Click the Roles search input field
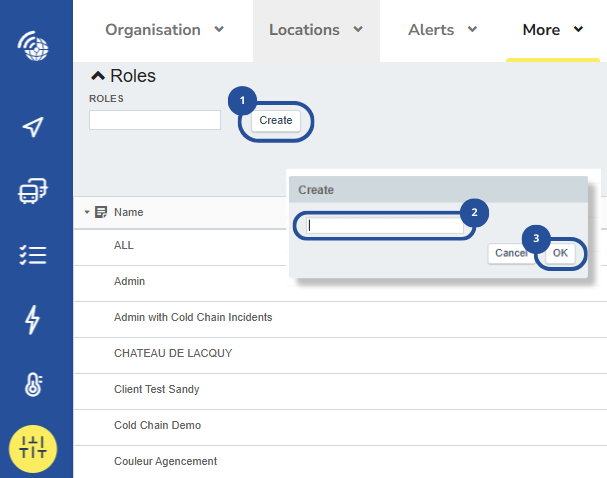607x478 pixels. (155, 120)
